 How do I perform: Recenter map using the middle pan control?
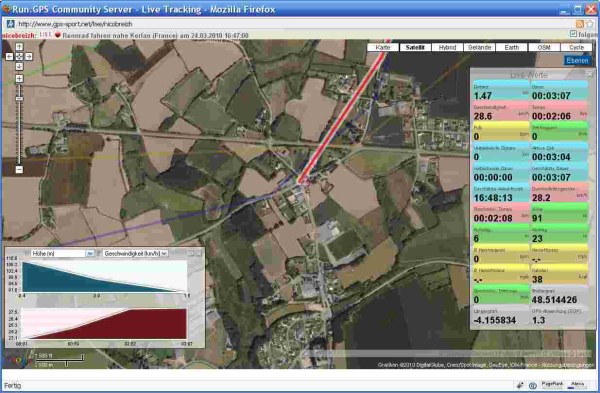click(x=19, y=57)
